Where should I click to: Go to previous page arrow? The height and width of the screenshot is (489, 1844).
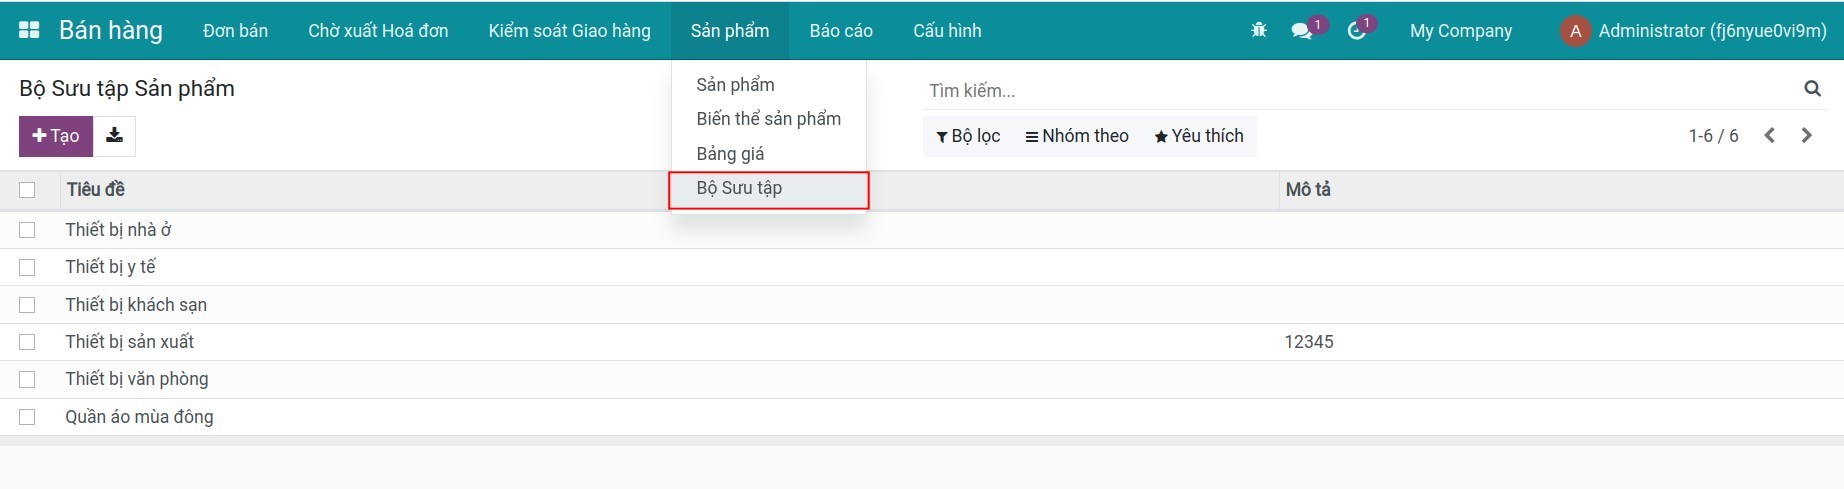pyautogui.click(x=1770, y=135)
